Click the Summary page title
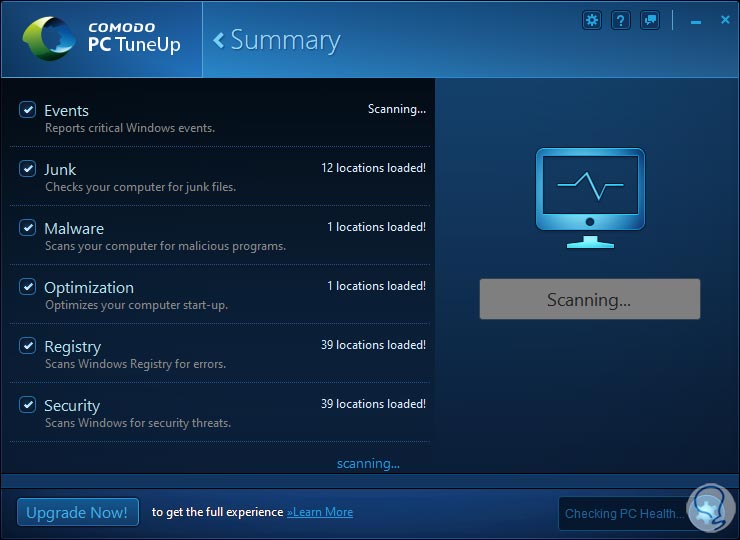The width and height of the screenshot is (740, 540). point(285,41)
